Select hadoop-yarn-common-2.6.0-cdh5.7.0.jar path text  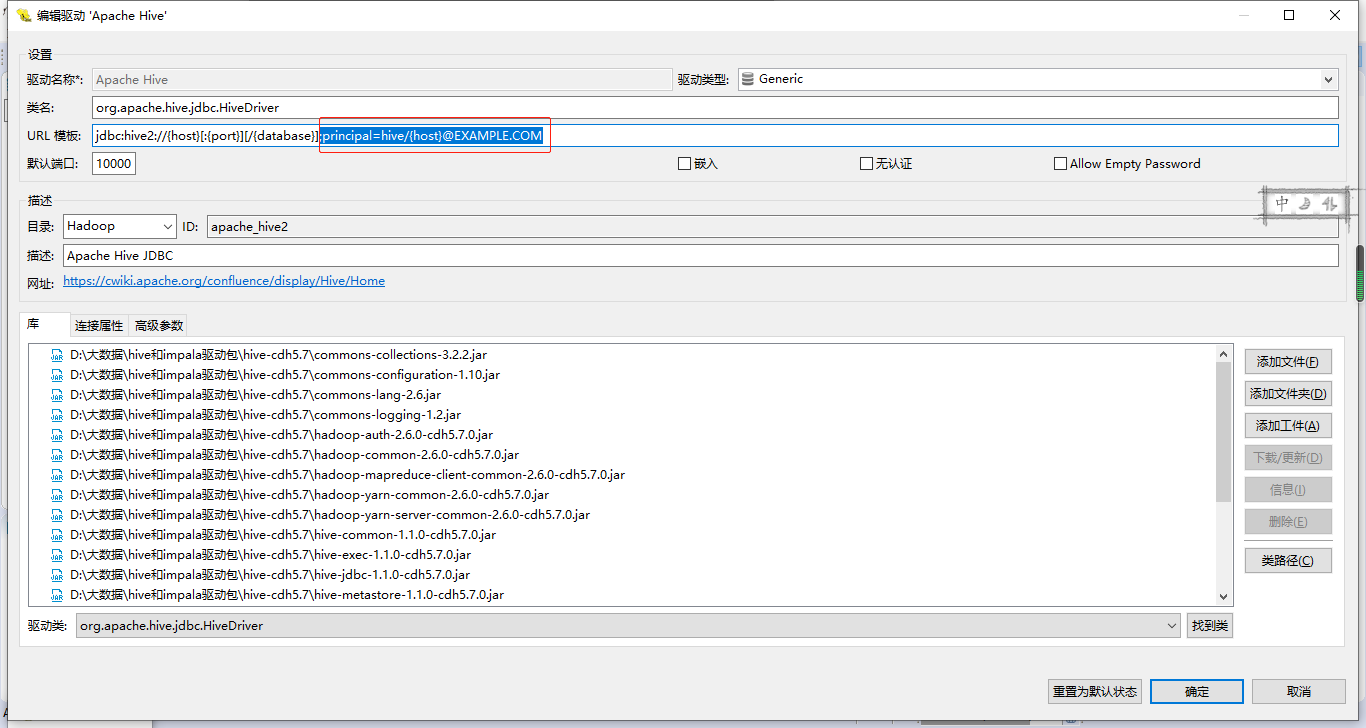[309, 495]
